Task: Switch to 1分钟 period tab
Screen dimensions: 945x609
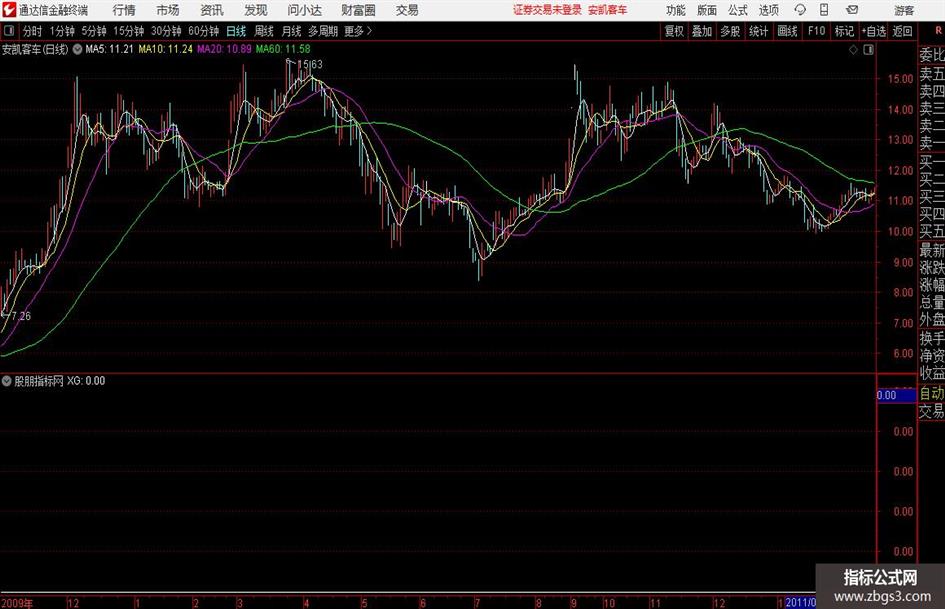Action: pos(62,31)
